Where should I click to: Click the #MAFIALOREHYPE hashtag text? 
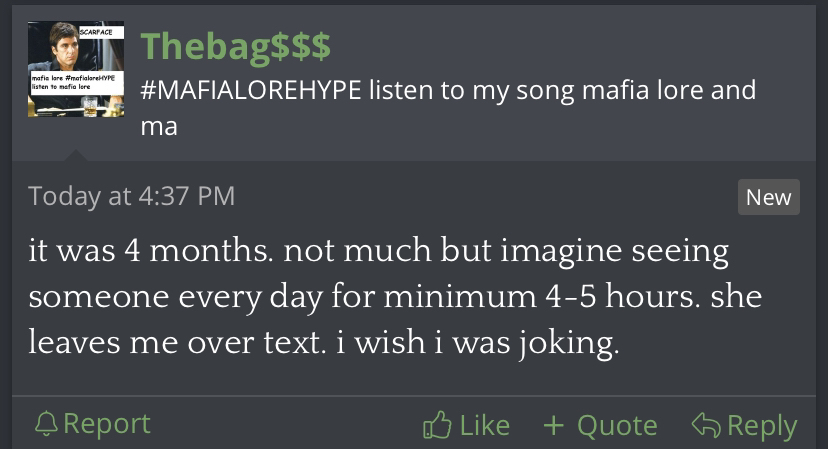click(x=250, y=91)
